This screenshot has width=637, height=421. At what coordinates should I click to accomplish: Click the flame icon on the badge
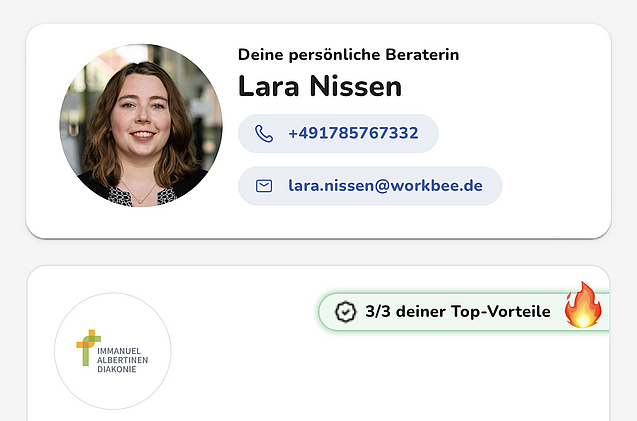(x=583, y=306)
